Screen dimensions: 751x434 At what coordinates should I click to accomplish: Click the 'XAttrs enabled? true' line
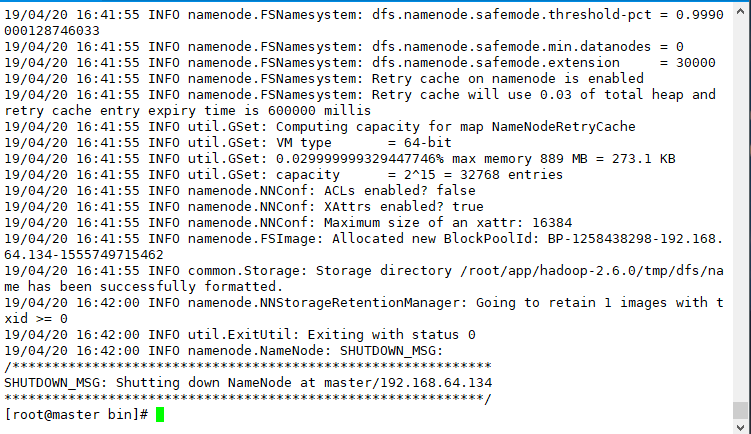(244, 206)
